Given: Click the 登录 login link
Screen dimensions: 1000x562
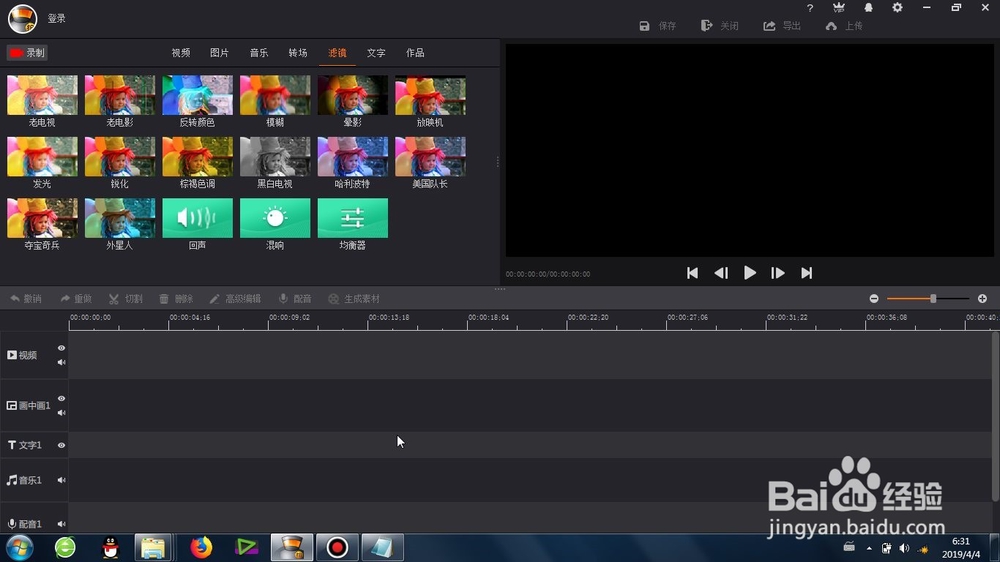Looking at the screenshot, I should coord(57,18).
